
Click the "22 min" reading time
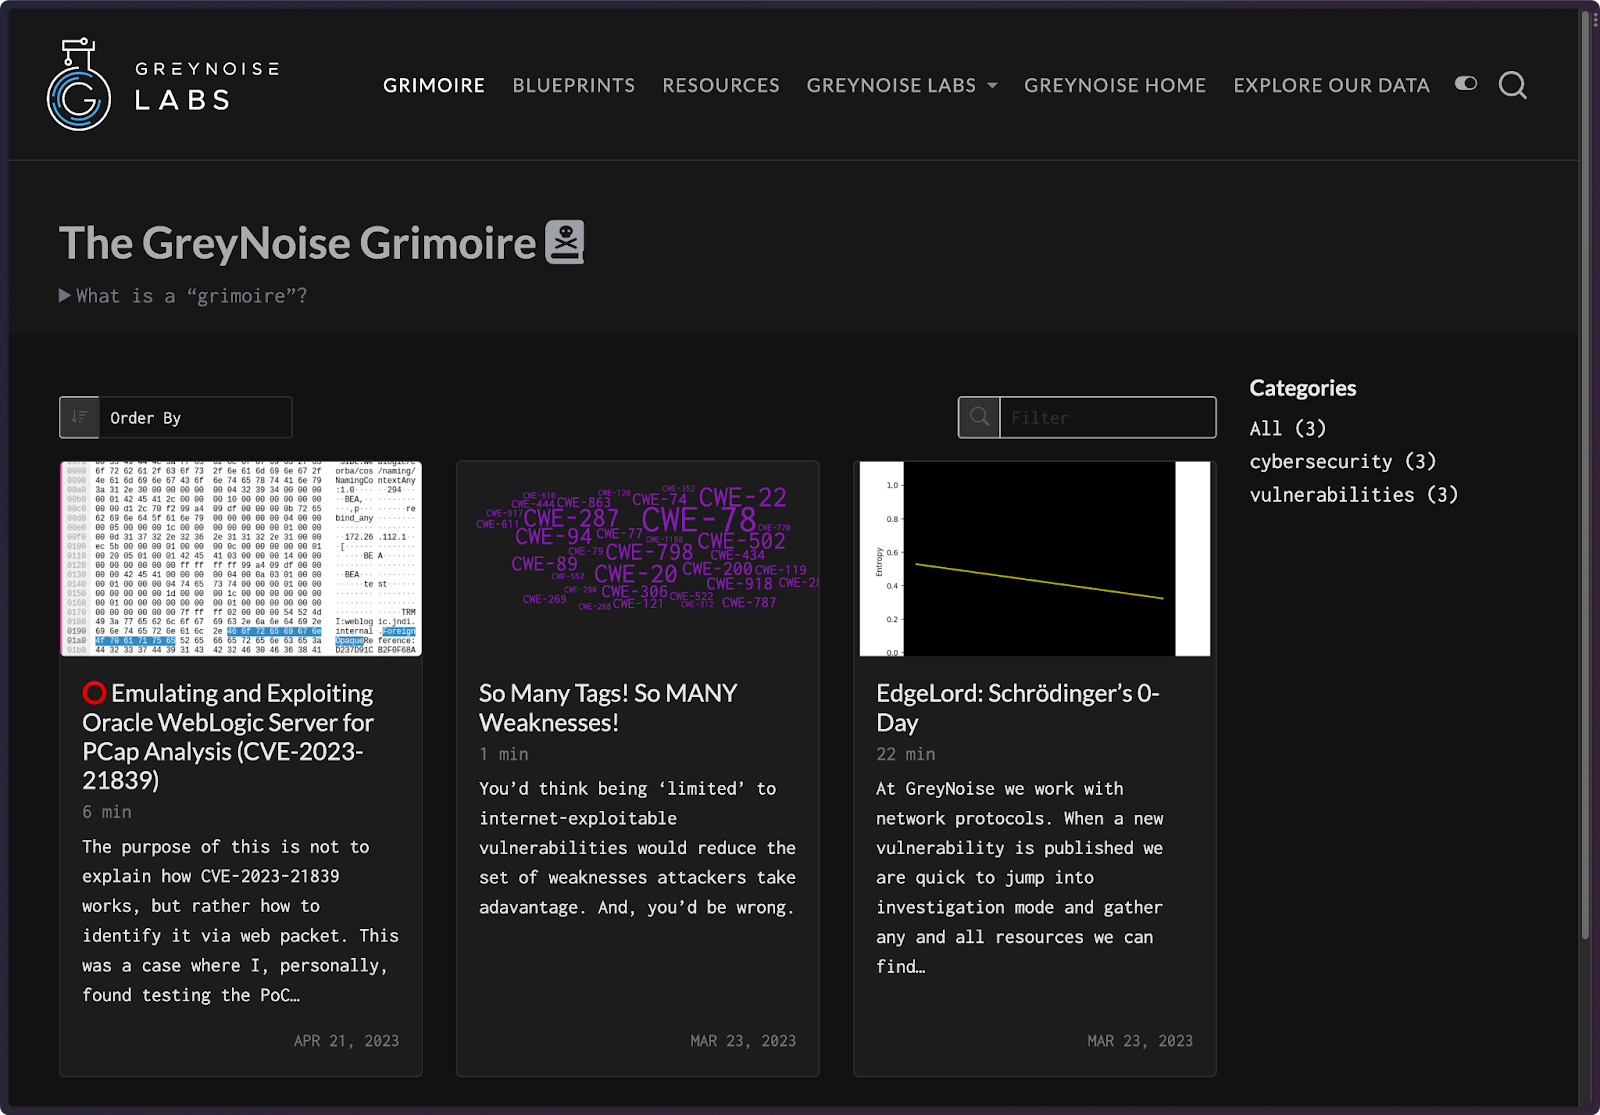(x=906, y=754)
